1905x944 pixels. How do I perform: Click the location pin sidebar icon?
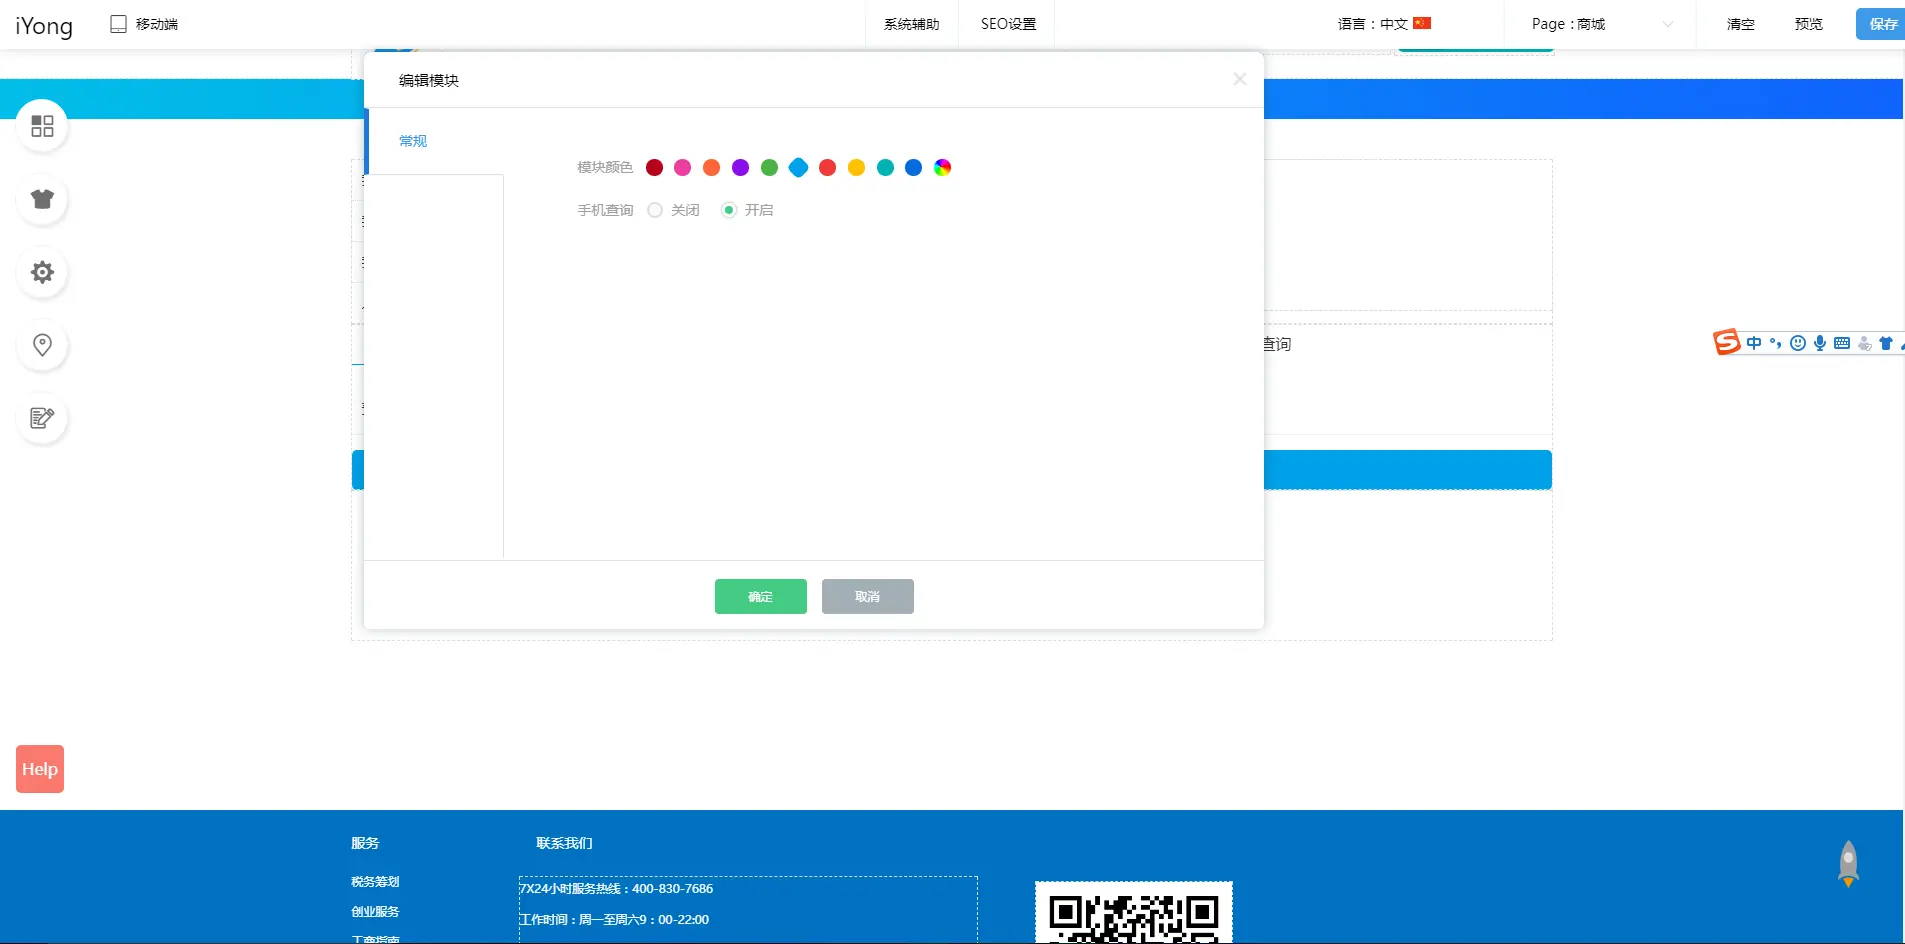(42, 345)
